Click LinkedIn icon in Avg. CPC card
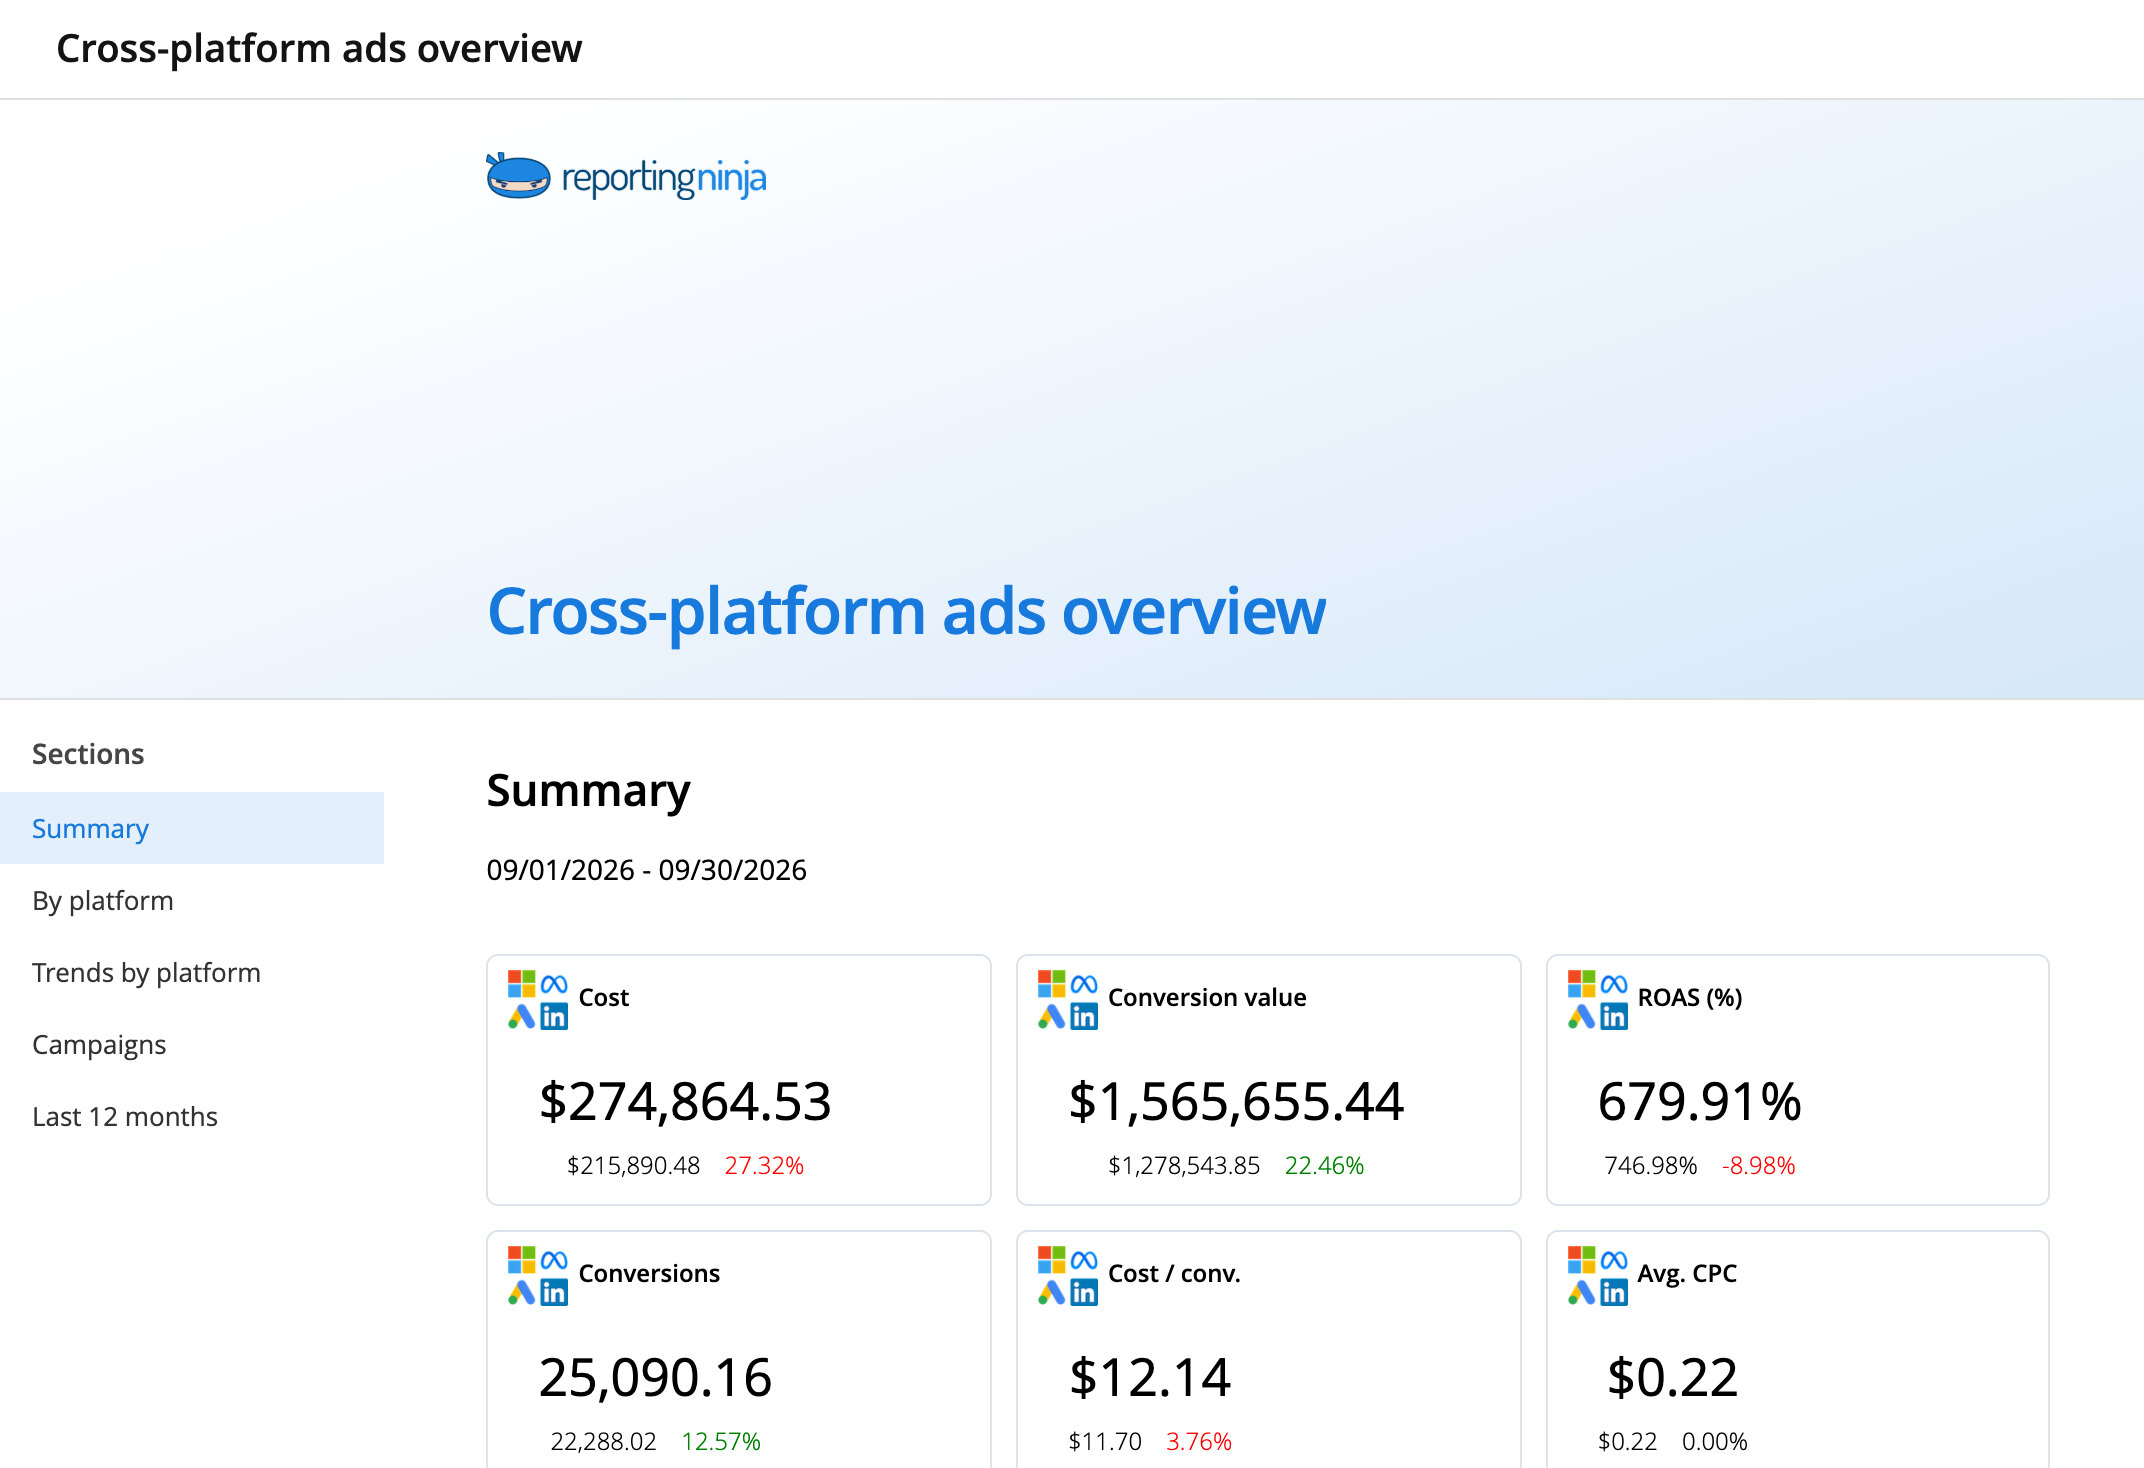This screenshot has height=1468, width=2144. coord(1614,1293)
